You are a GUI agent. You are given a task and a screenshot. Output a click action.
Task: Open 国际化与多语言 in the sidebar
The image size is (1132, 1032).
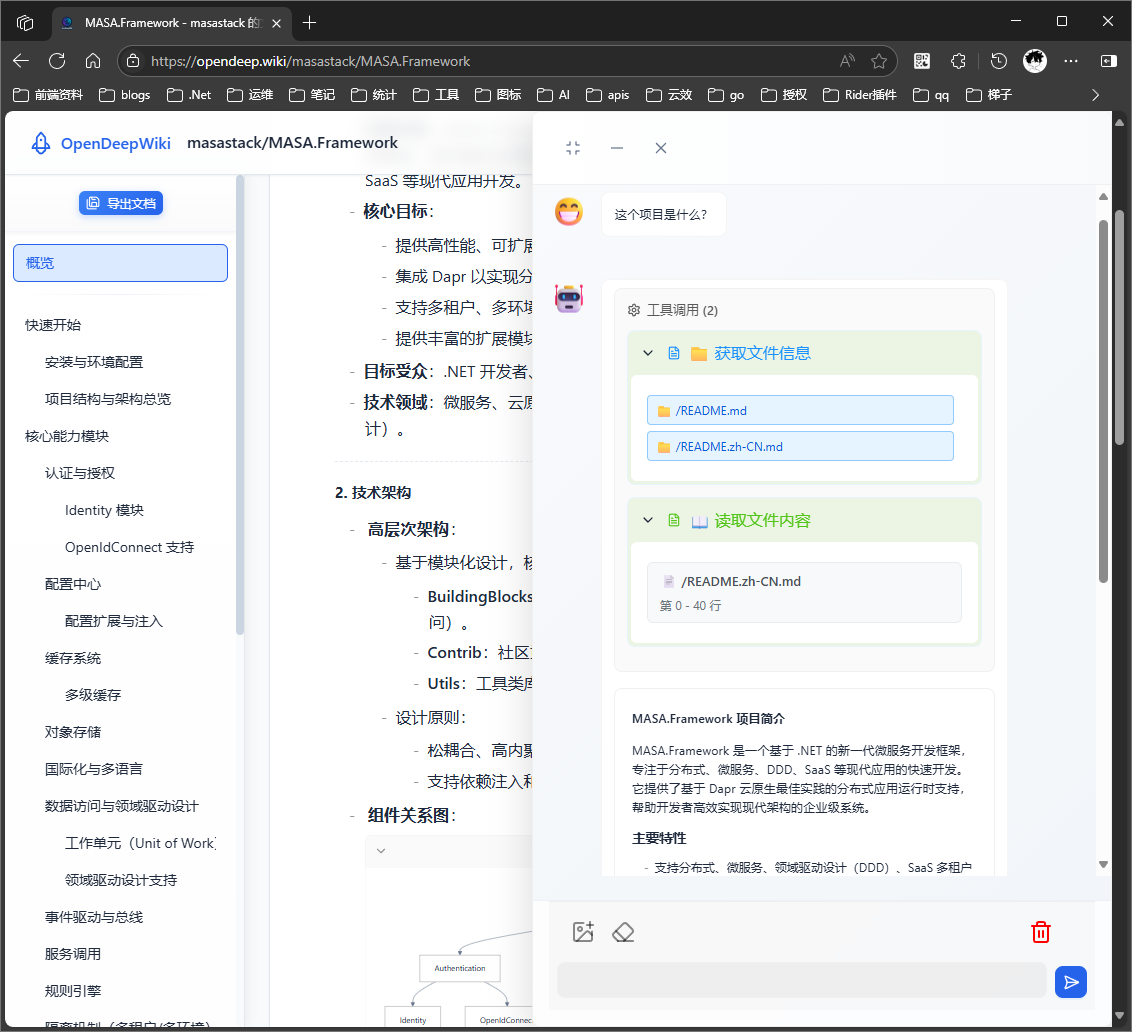pos(94,768)
